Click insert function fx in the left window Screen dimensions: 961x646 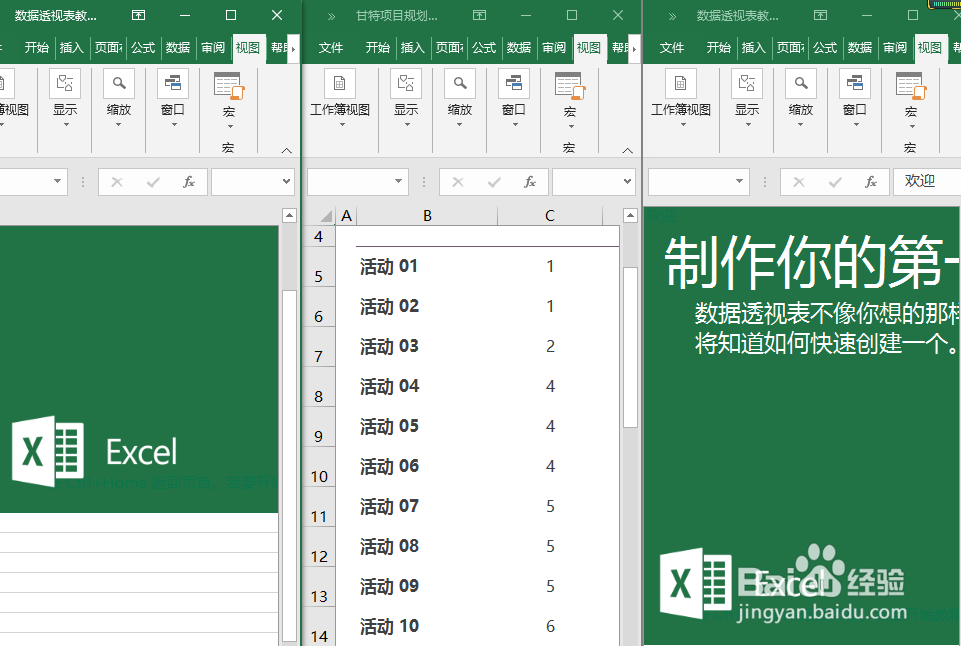189,182
